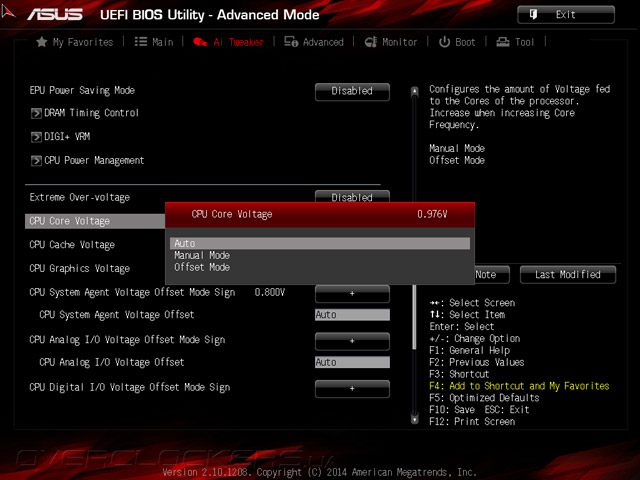The image size is (640, 480).
Task: Click the EPU Power Saving Mode label
Action: coord(82,90)
